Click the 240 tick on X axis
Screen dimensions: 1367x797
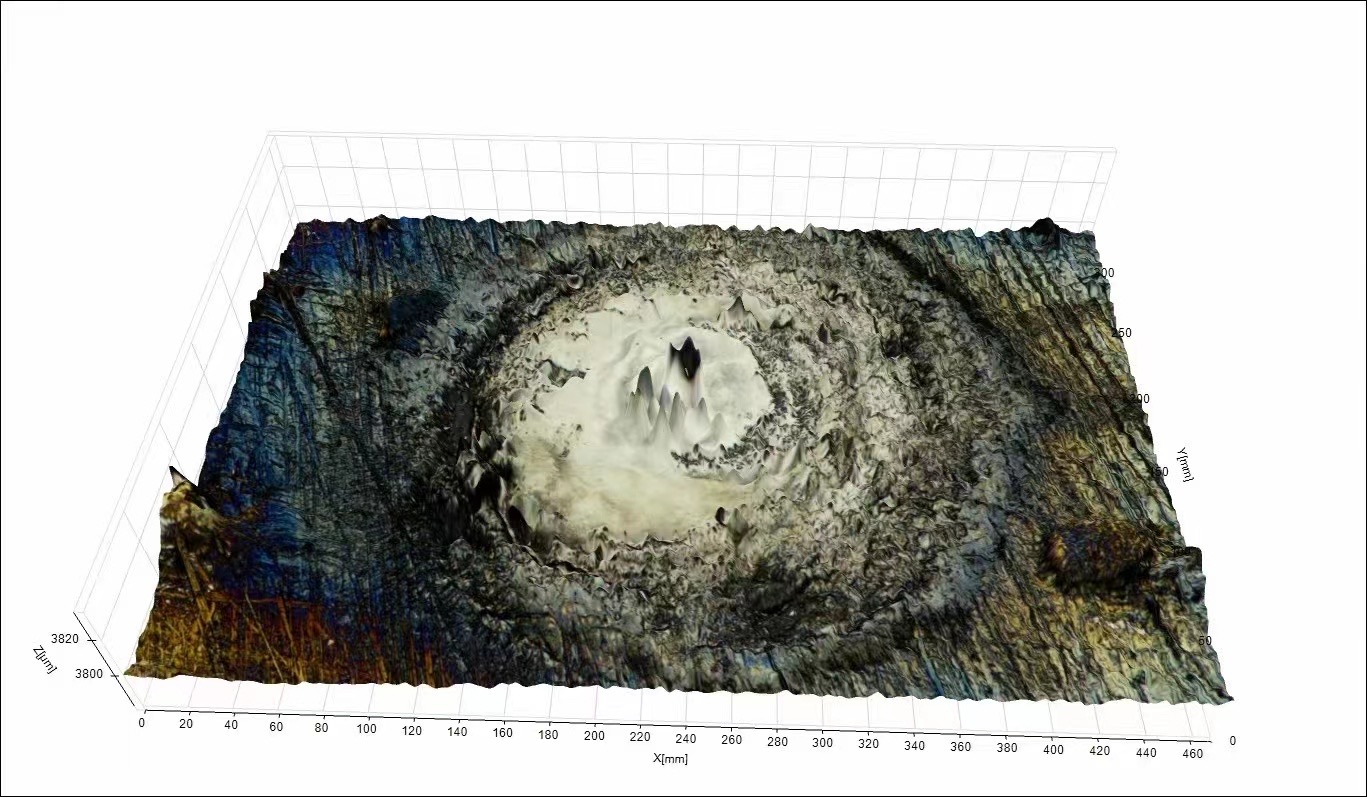pos(686,739)
